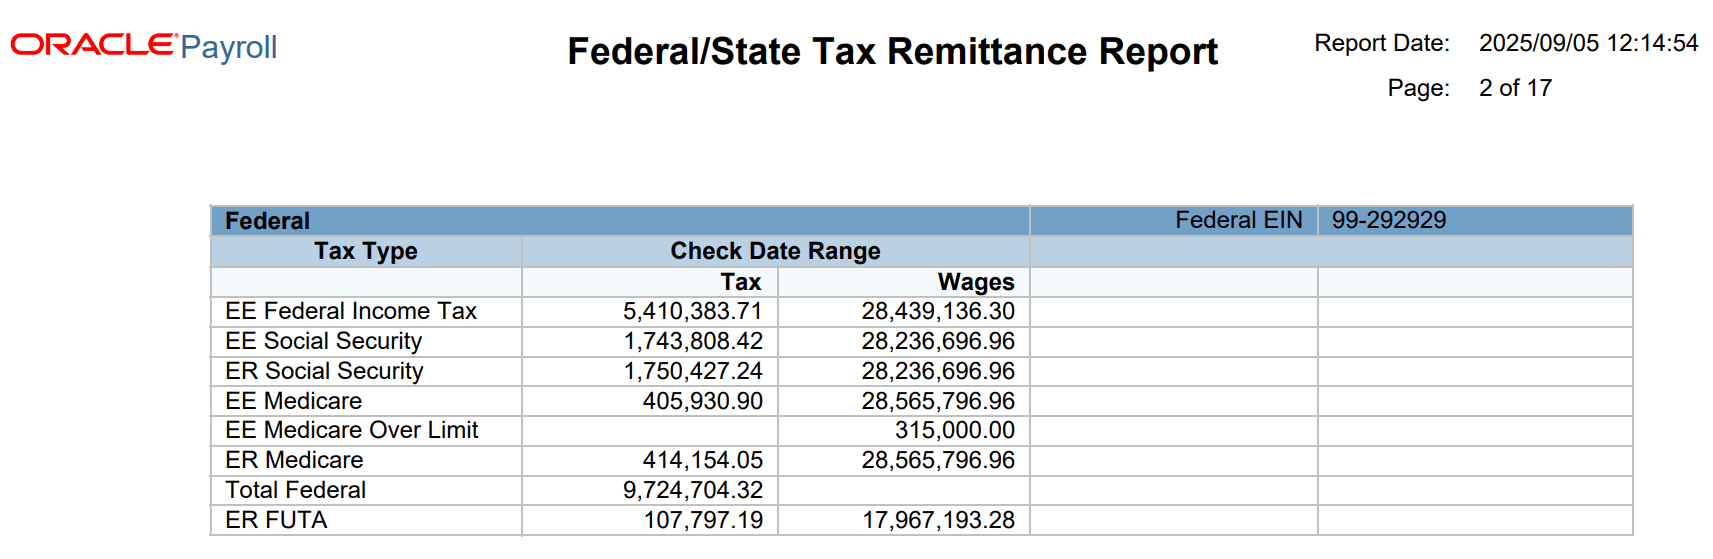Click the Tax Type column header
Screen dimensions: 1713x559
coord(365,251)
